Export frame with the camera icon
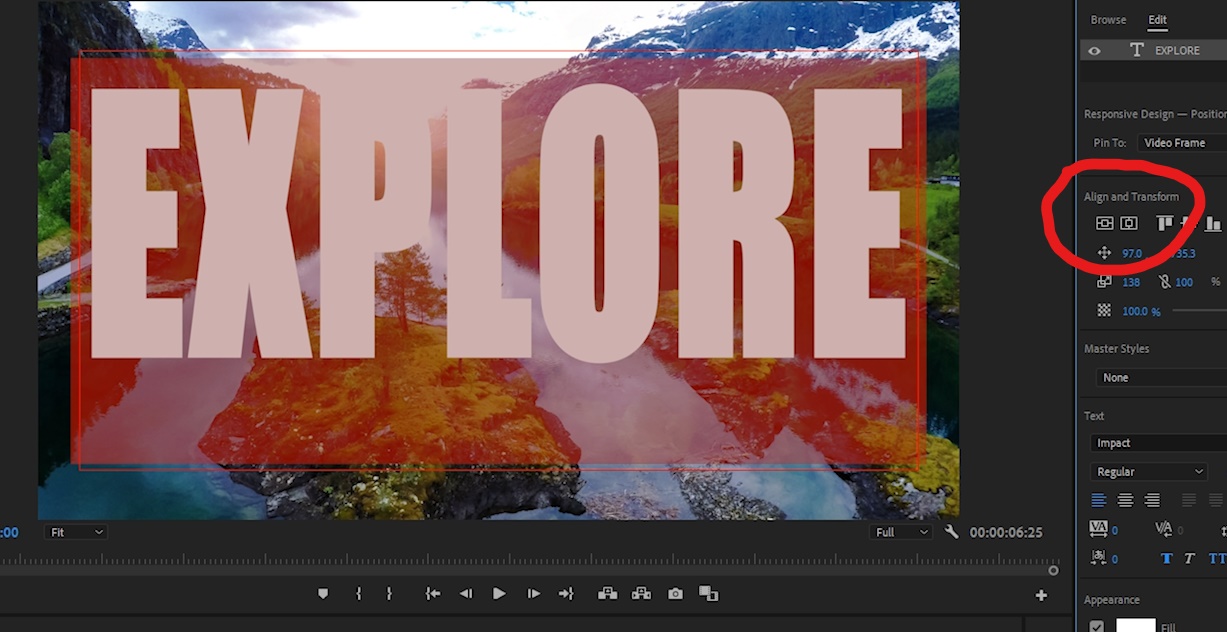The height and width of the screenshot is (632, 1227). click(x=676, y=594)
